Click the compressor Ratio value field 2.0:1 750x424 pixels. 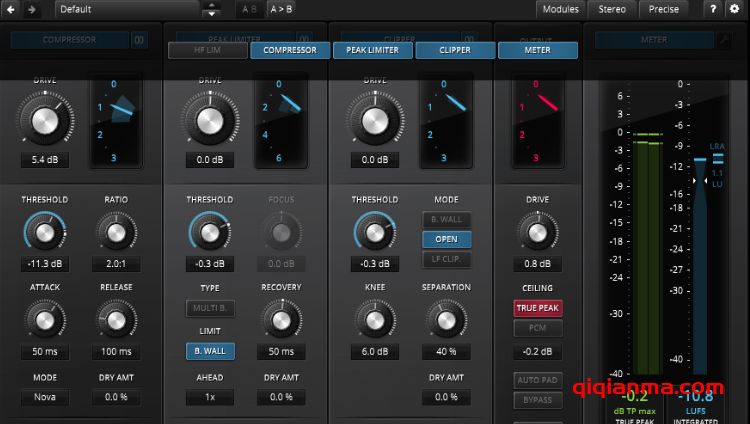coord(116,264)
